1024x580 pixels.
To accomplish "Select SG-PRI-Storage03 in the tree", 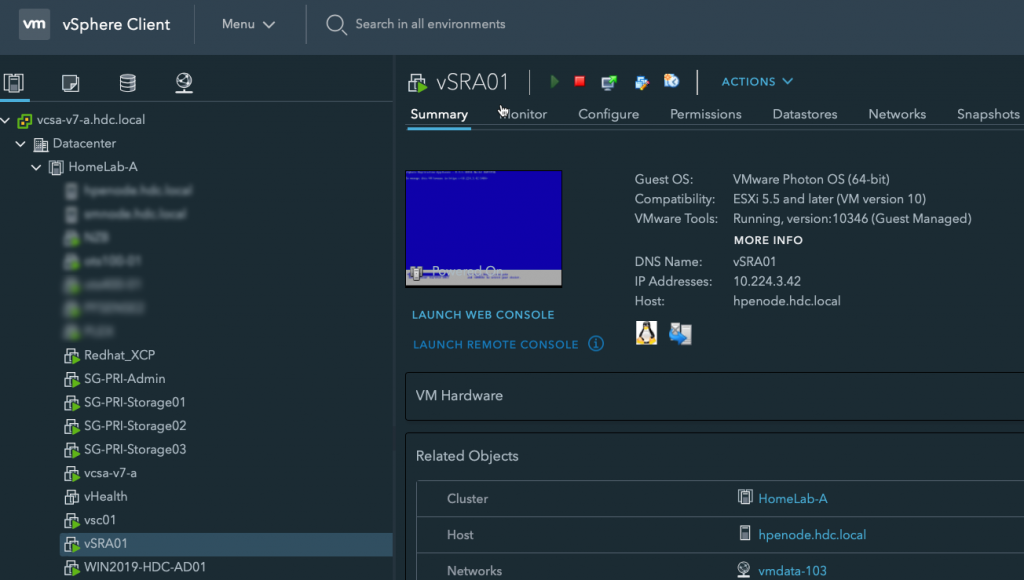I will click(135, 449).
